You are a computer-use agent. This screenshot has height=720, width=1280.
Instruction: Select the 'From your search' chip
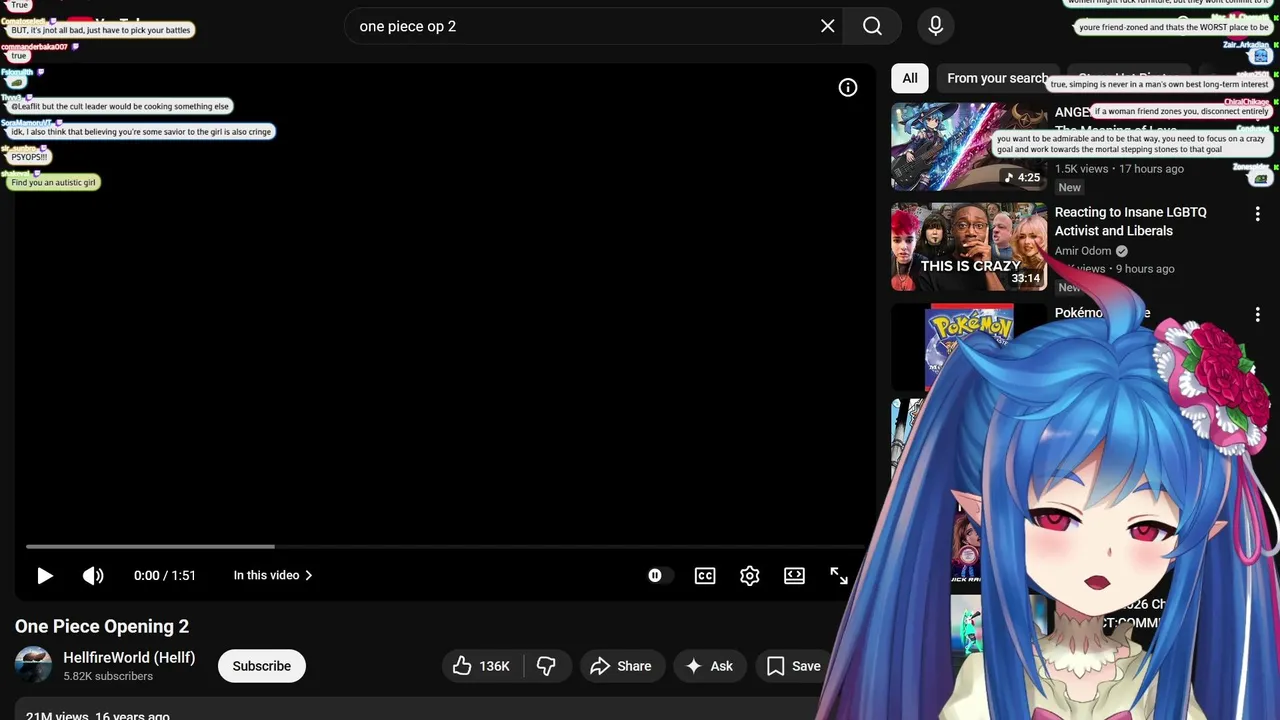[997, 78]
